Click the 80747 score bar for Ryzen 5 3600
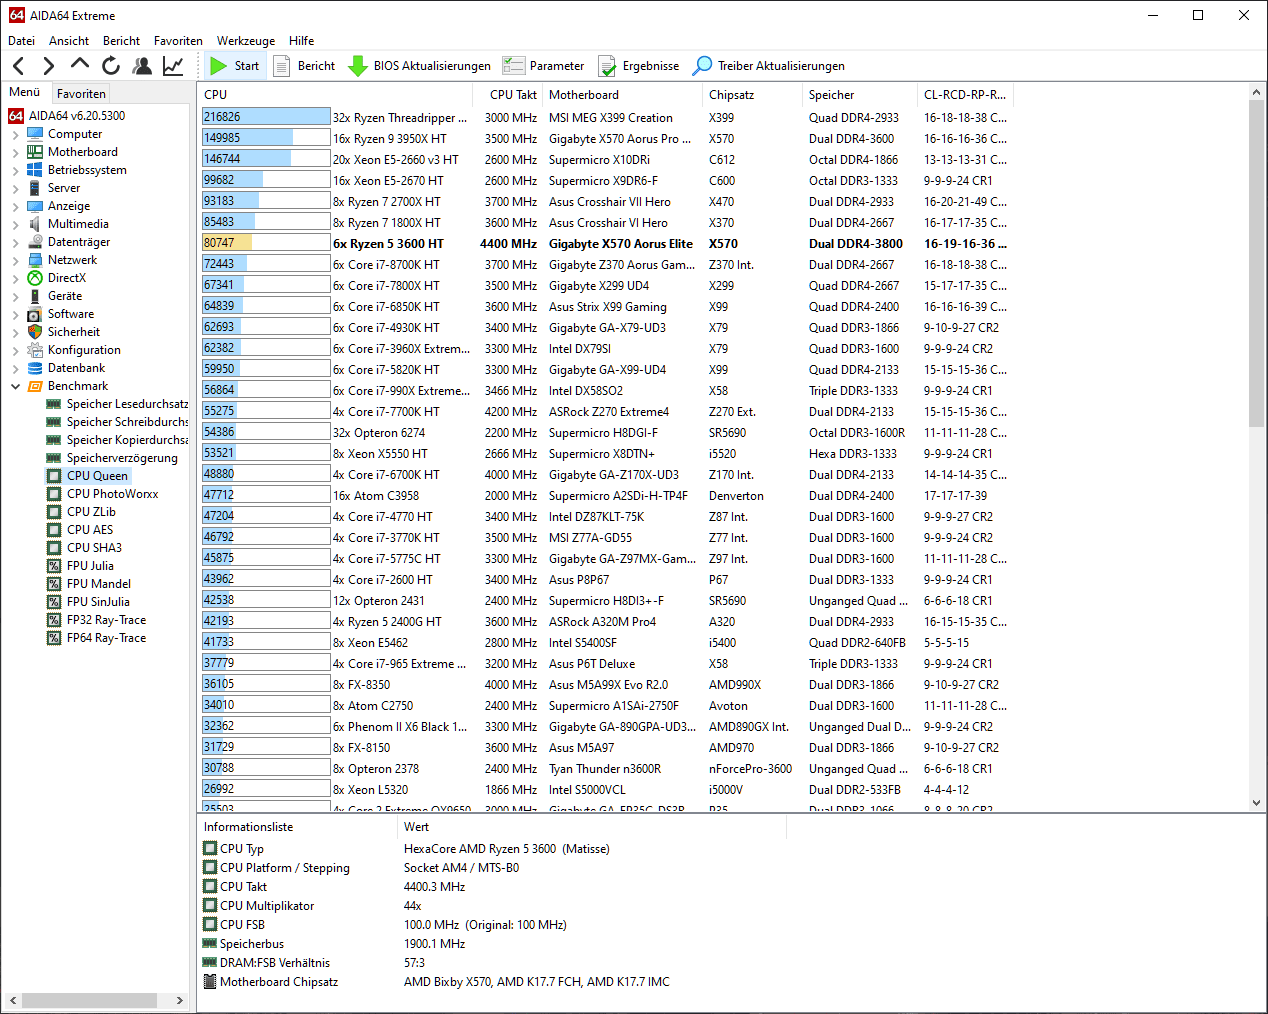Viewport: 1268px width, 1014px height. tap(266, 243)
